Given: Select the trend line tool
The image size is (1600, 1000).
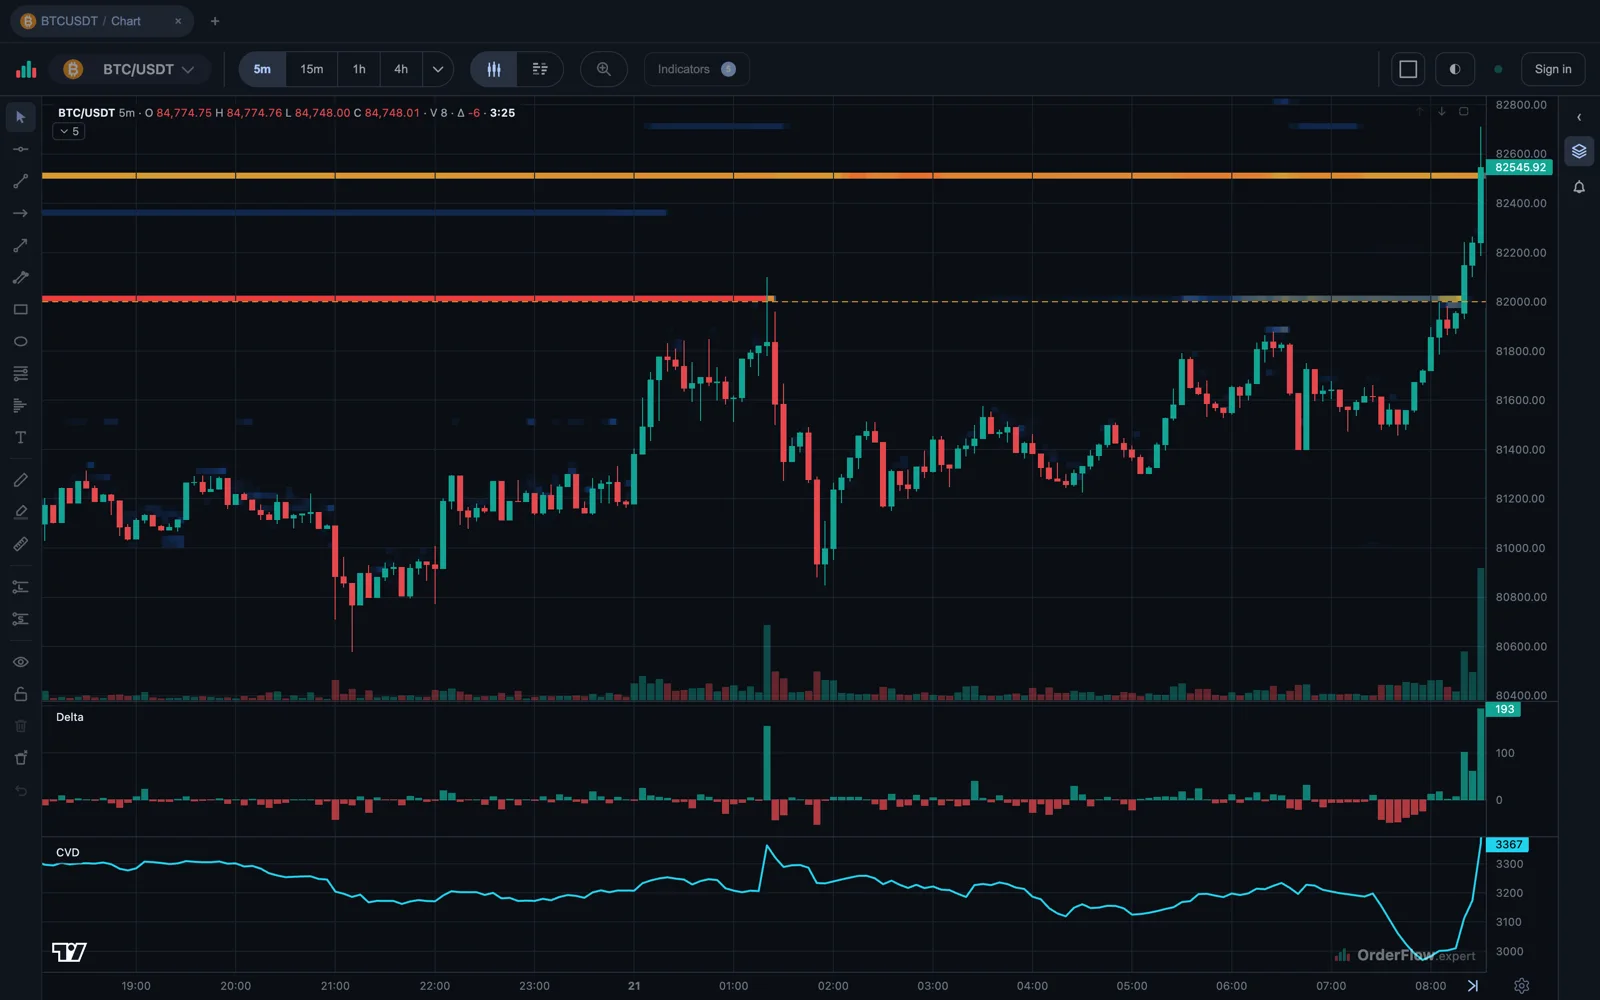Looking at the screenshot, I should [x=20, y=181].
